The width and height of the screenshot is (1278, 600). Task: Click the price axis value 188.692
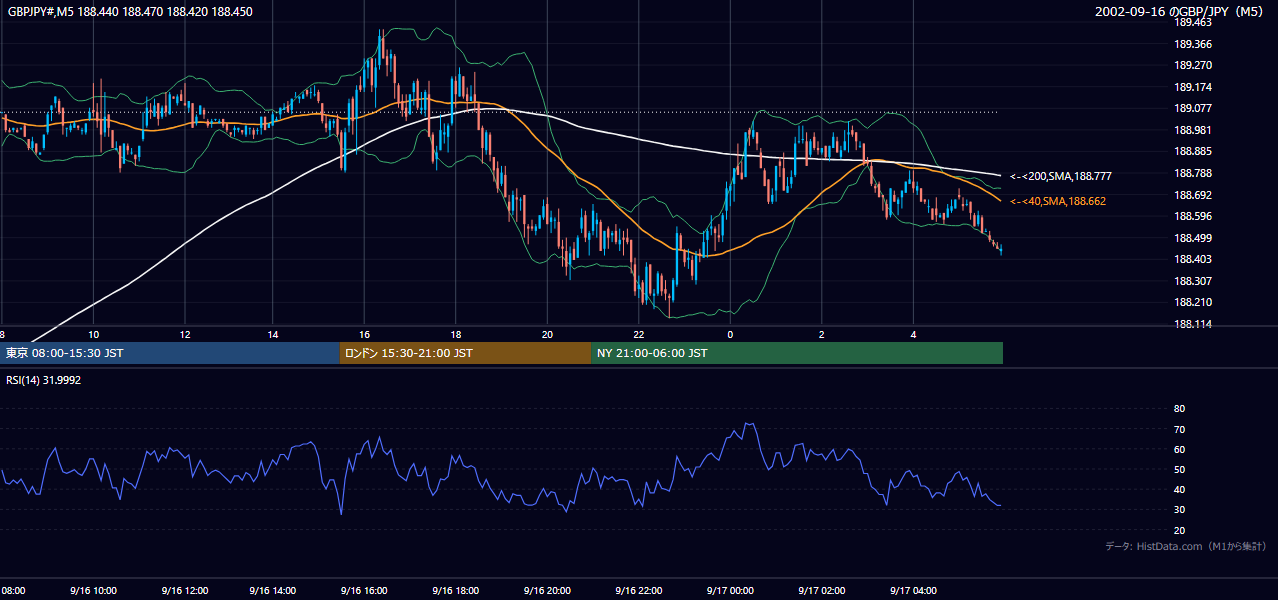point(1192,195)
